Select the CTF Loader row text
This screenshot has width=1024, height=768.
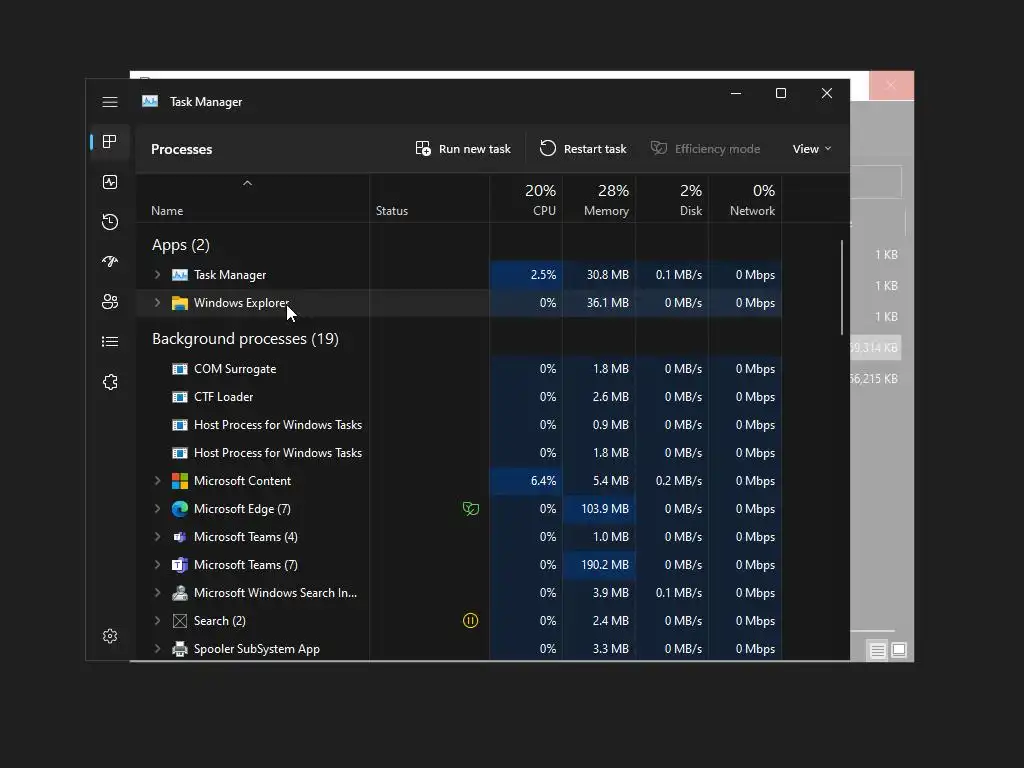[223, 397]
